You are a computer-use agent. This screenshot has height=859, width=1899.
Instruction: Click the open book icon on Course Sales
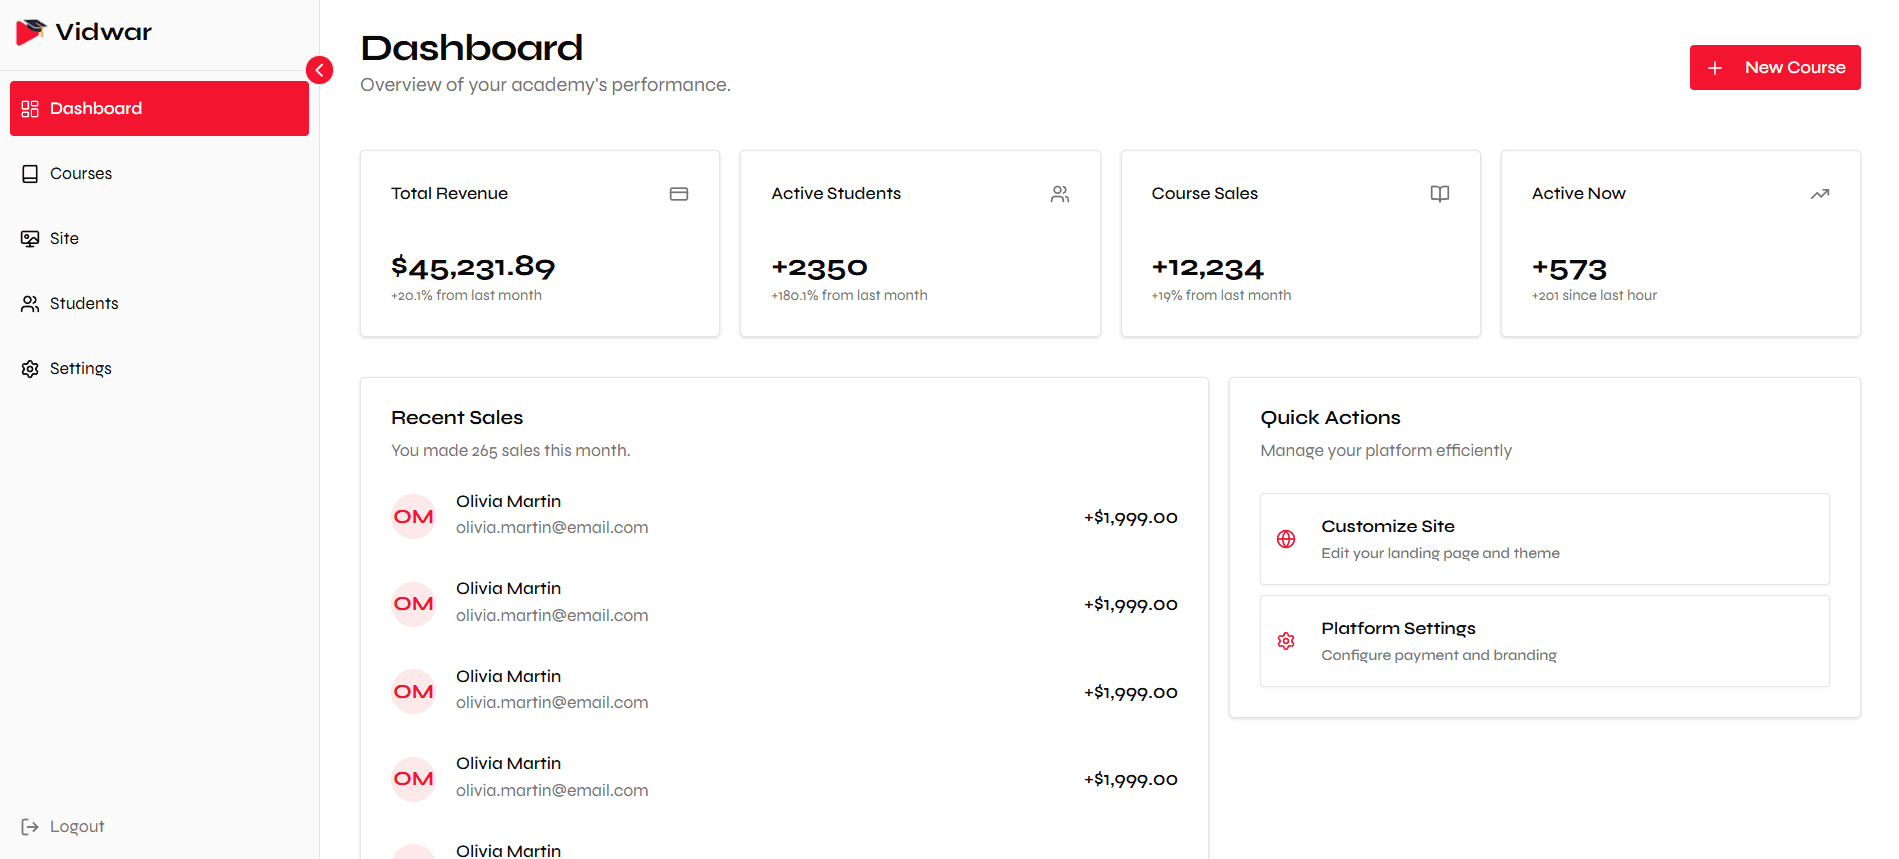tap(1440, 194)
